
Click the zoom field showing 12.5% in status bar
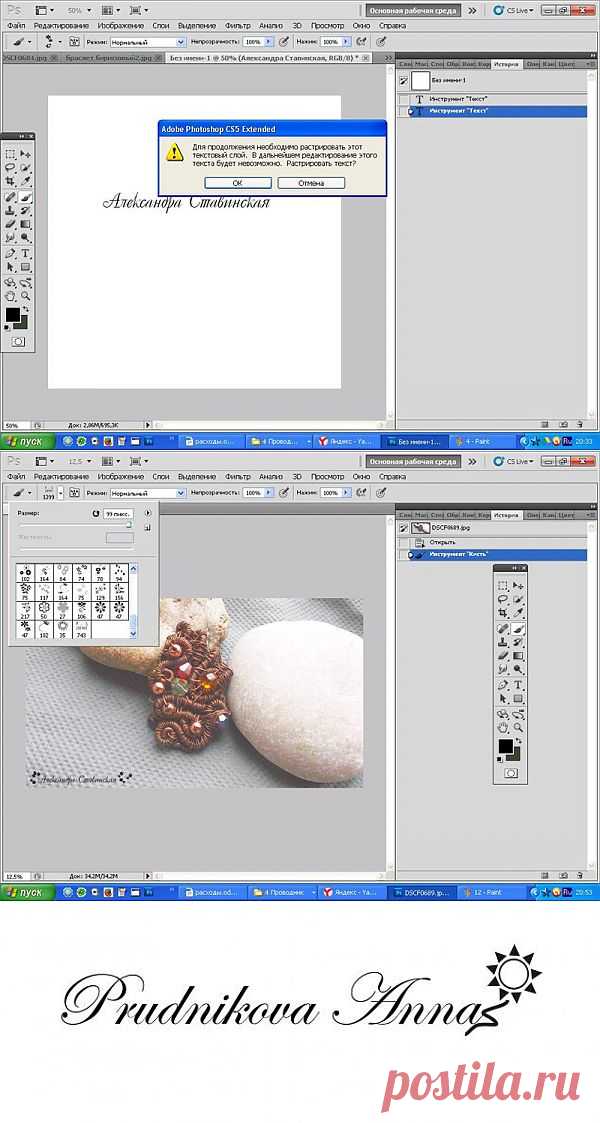pyautogui.click(x=15, y=875)
